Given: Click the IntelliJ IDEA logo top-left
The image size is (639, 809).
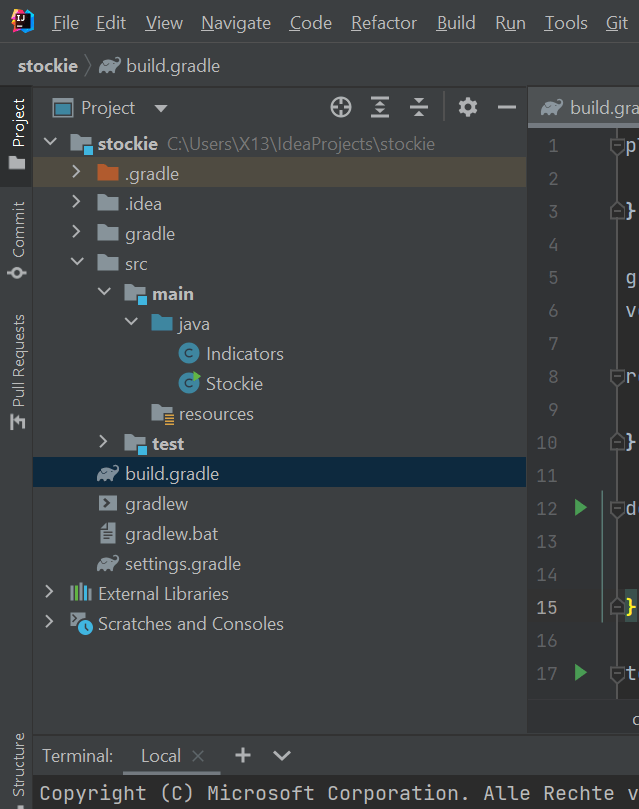Looking at the screenshot, I should point(20,20).
